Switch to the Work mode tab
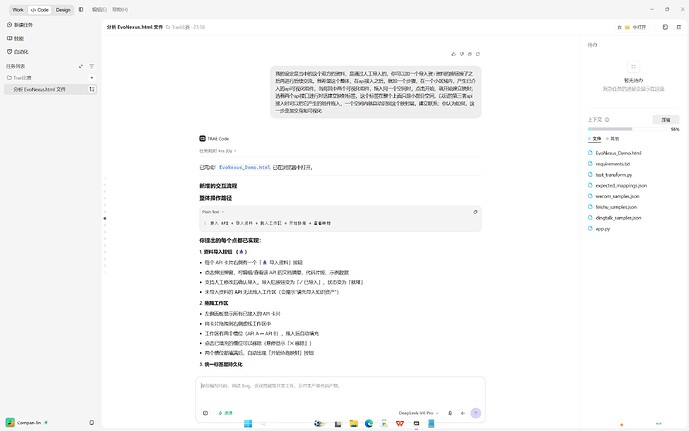This screenshot has height=431, width=689. pyautogui.click(x=18, y=10)
